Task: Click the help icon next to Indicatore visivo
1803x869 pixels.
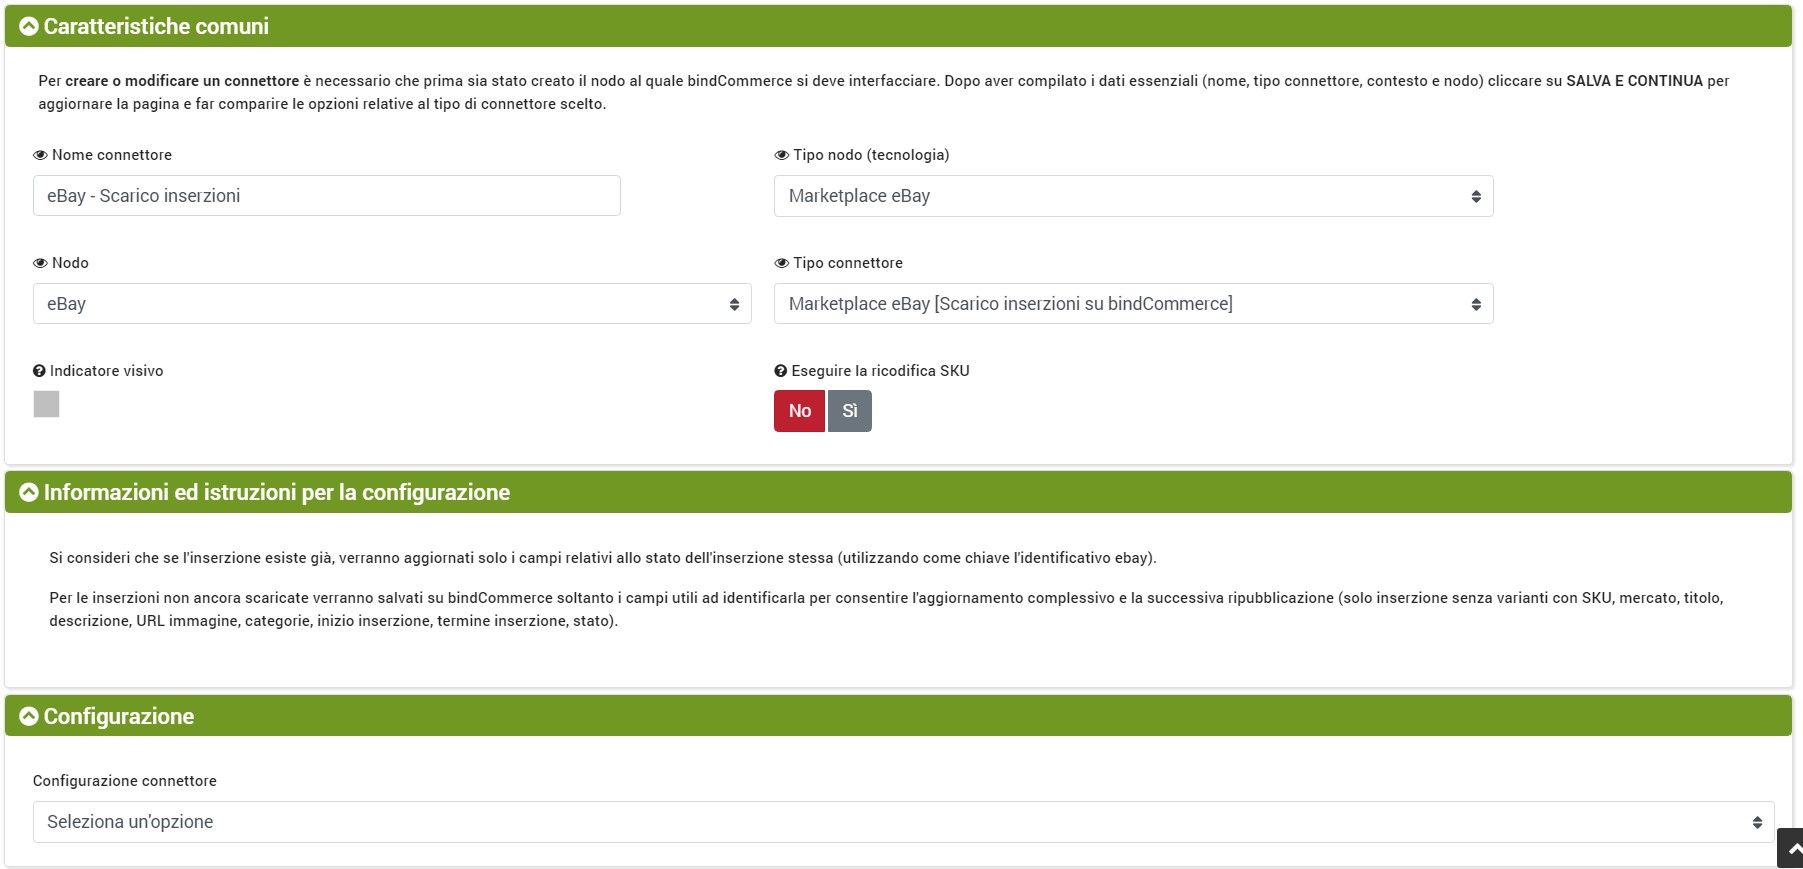Action: (x=39, y=371)
